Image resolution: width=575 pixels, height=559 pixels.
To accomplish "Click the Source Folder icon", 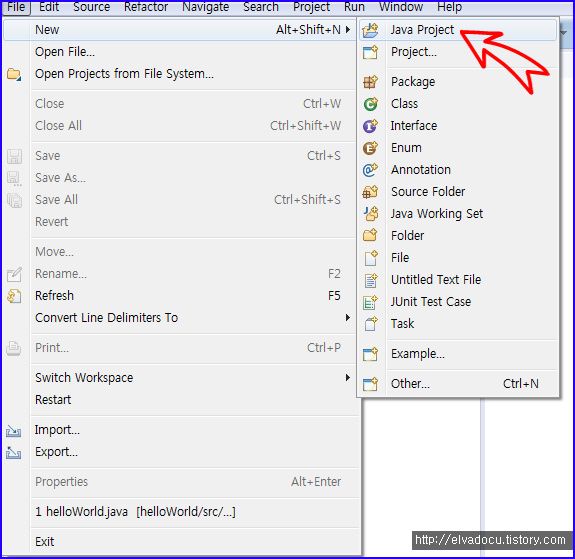I will tap(370, 192).
